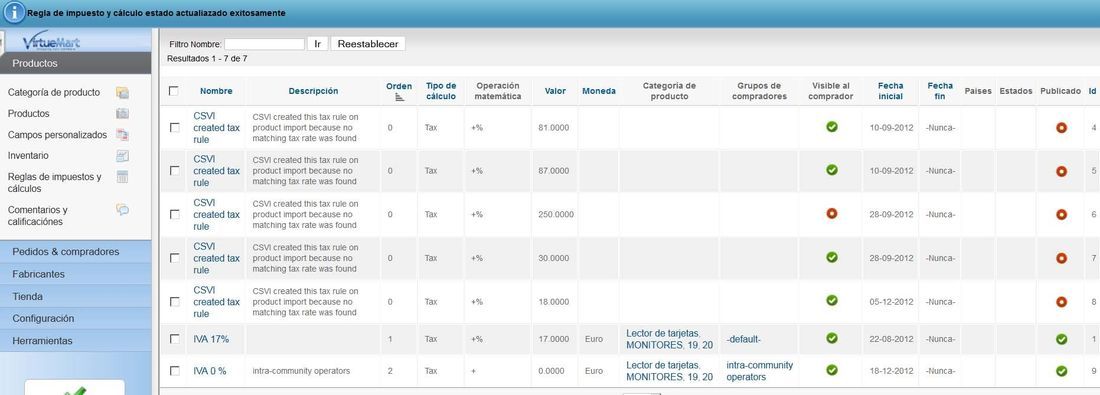The width and height of the screenshot is (1100, 395).
Task: Focus the Filtro Nombre text field
Action: click(x=264, y=44)
